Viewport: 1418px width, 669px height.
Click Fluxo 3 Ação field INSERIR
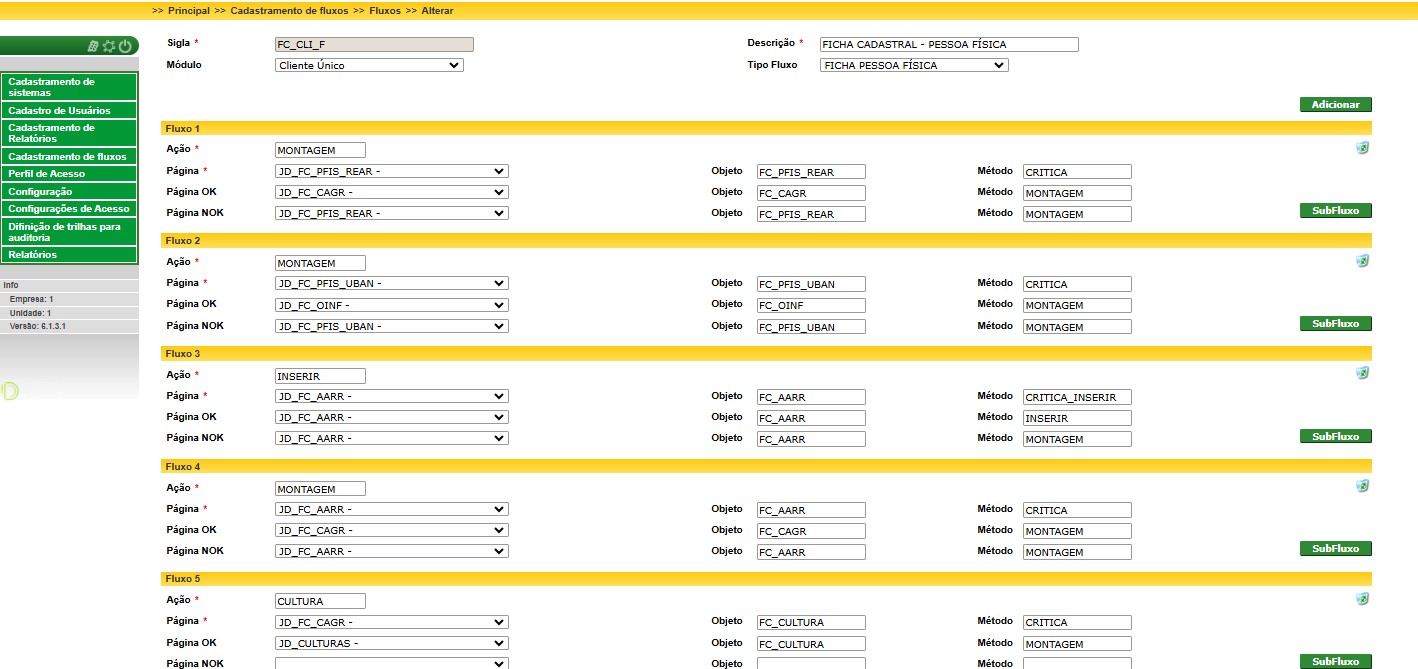point(320,376)
